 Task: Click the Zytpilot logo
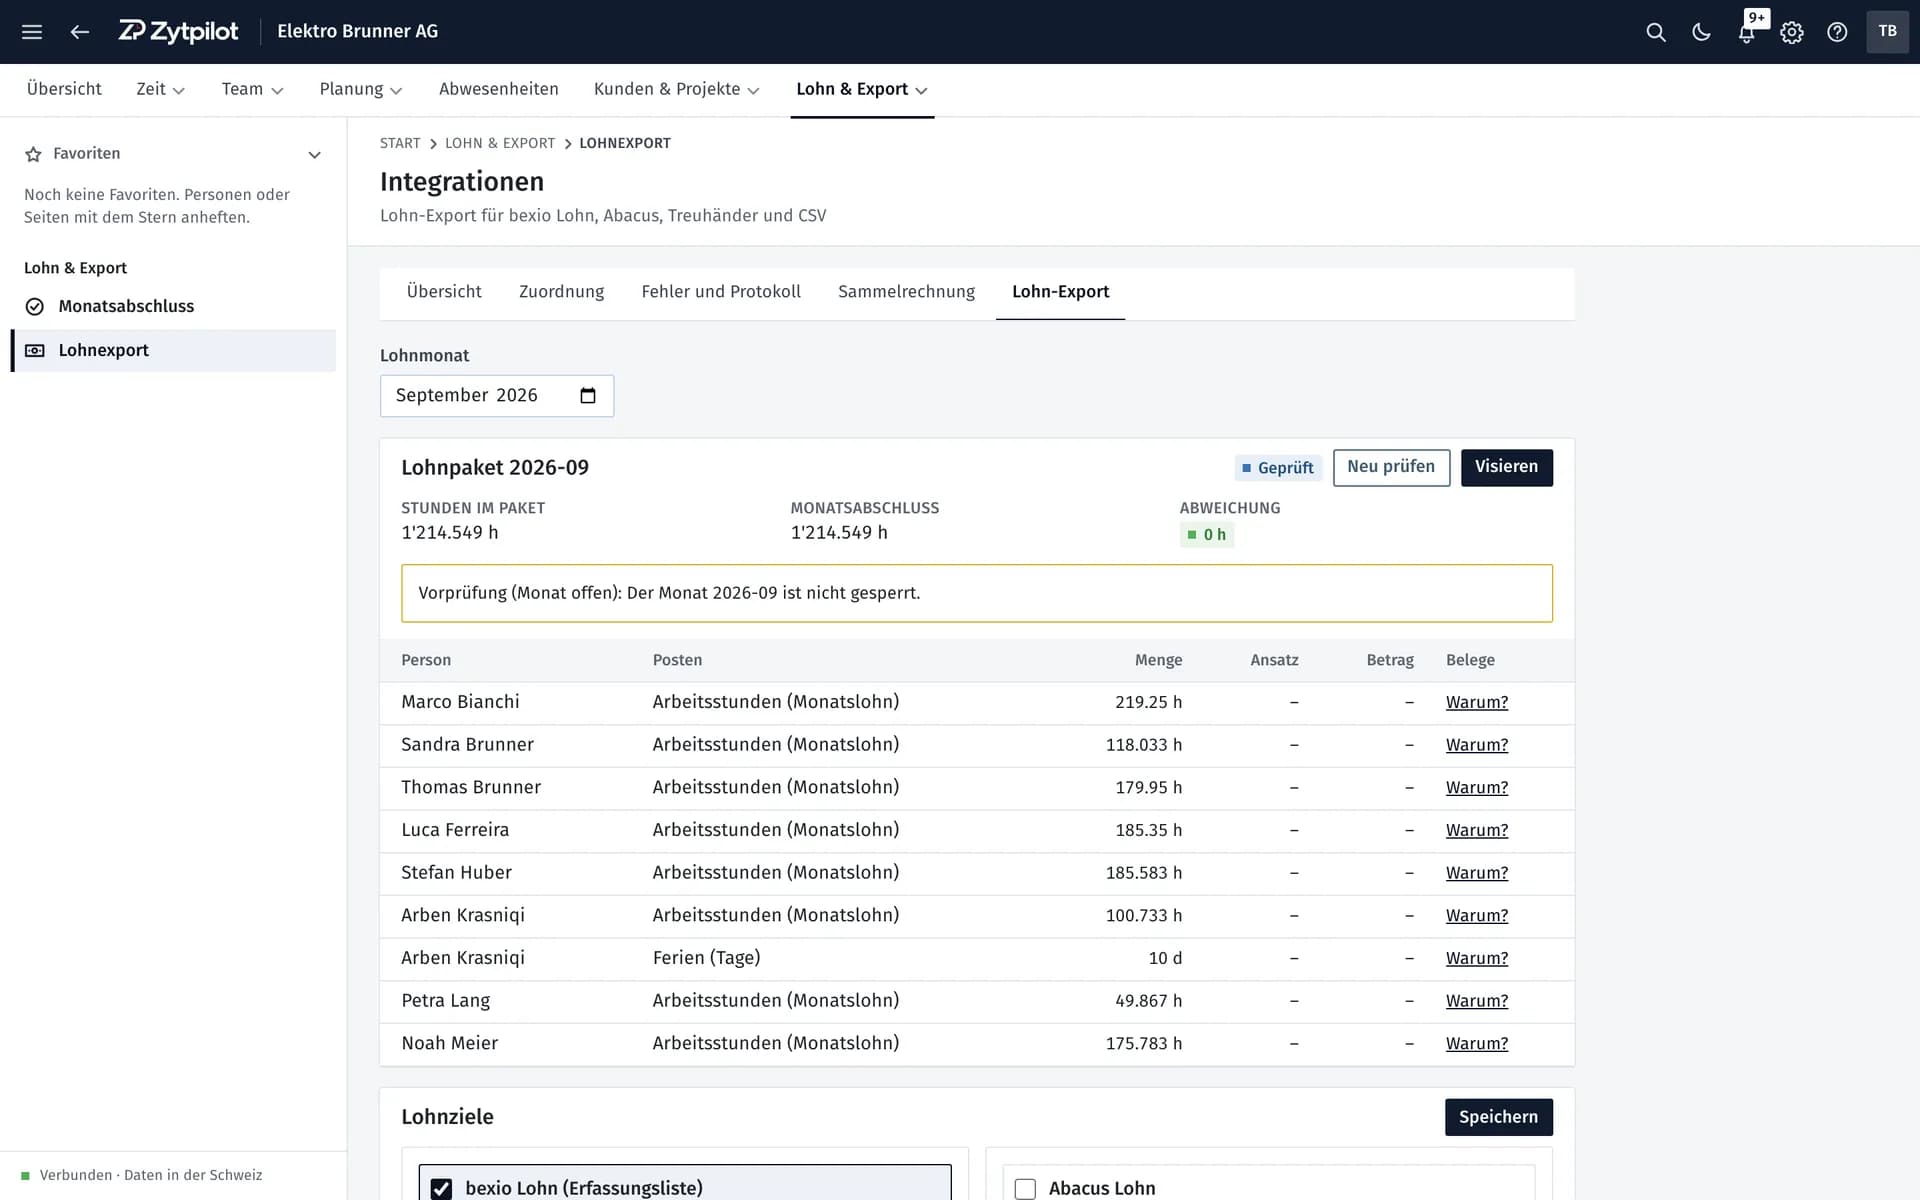pos(178,32)
